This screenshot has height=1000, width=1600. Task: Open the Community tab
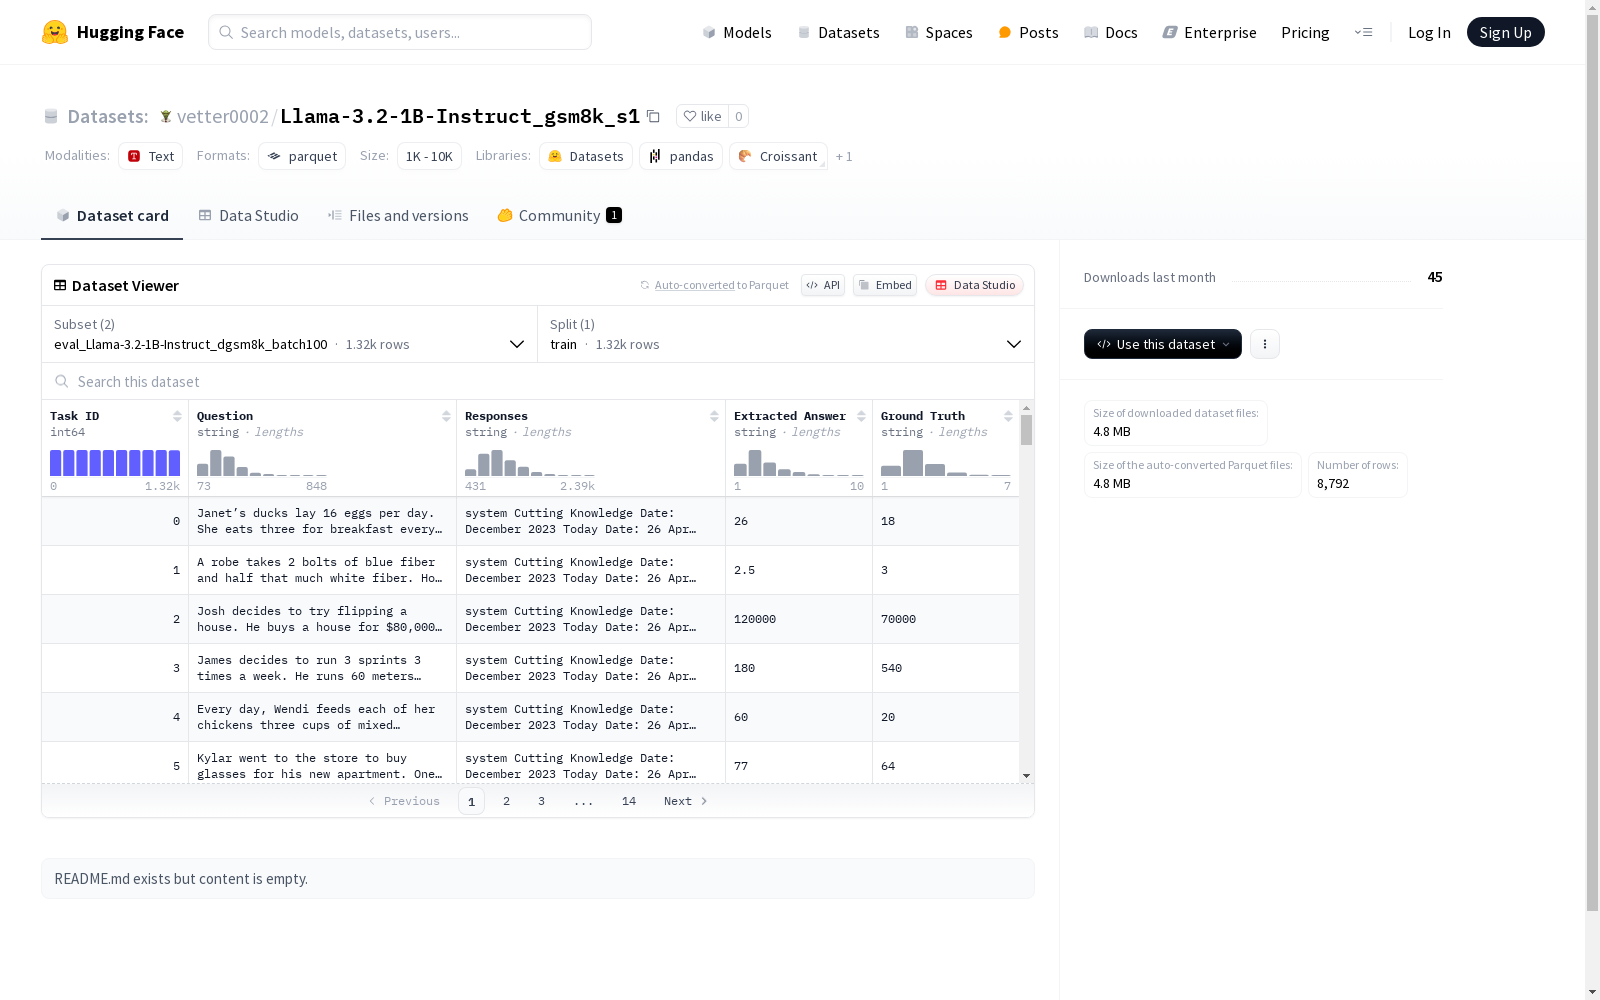point(560,216)
